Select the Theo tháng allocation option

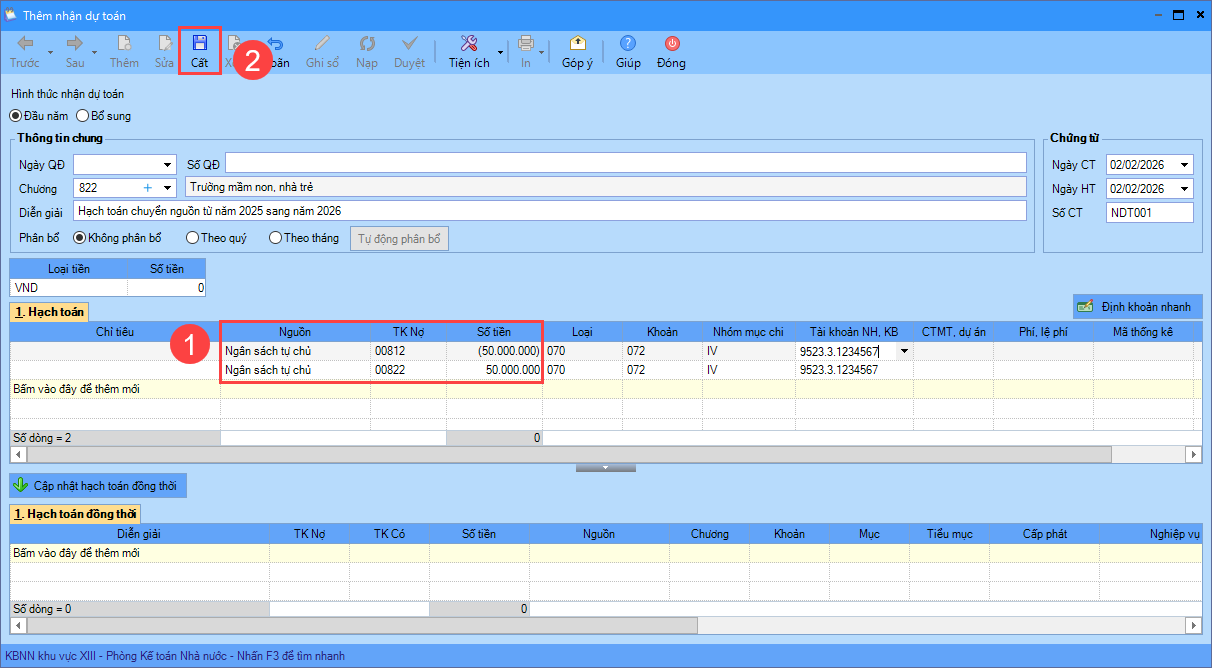[275, 238]
